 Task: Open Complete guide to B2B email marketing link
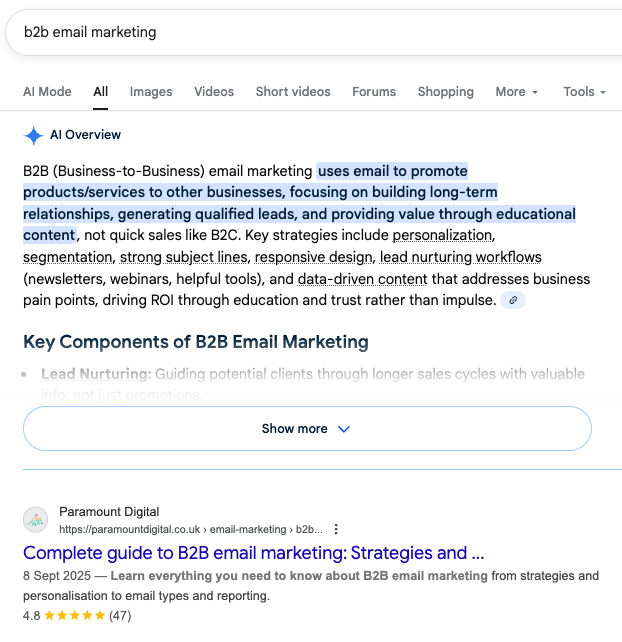tap(254, 553)
